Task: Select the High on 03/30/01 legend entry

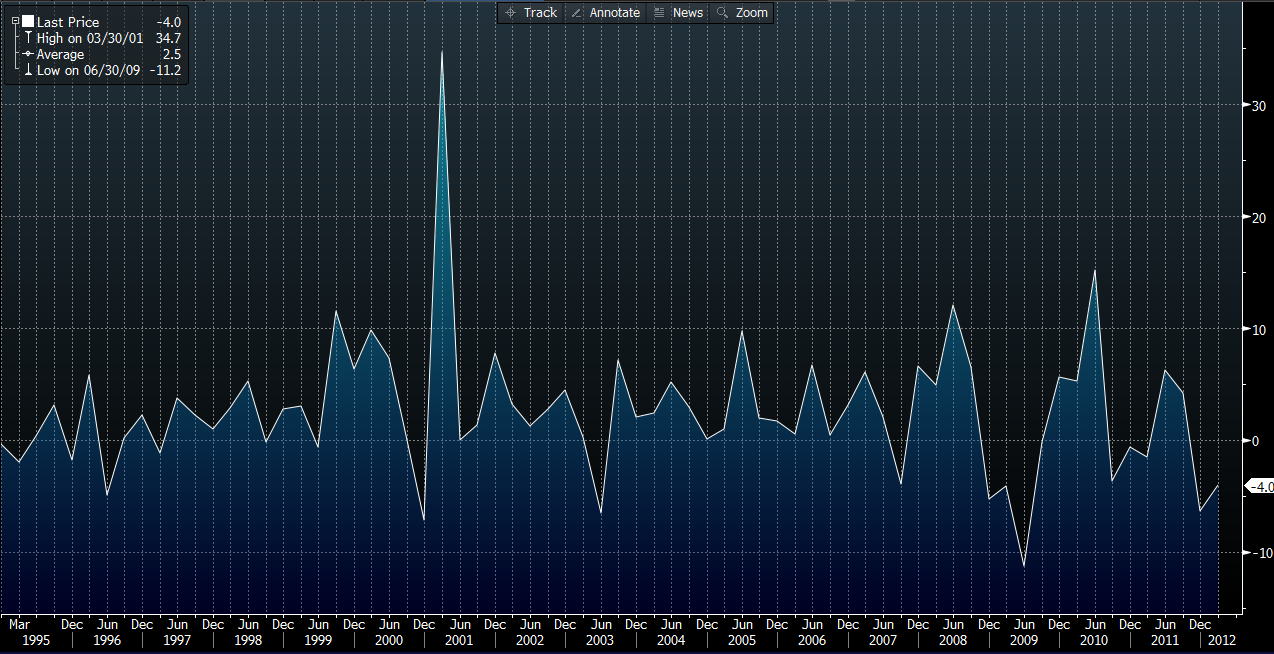Action: [x=88, y=38]
